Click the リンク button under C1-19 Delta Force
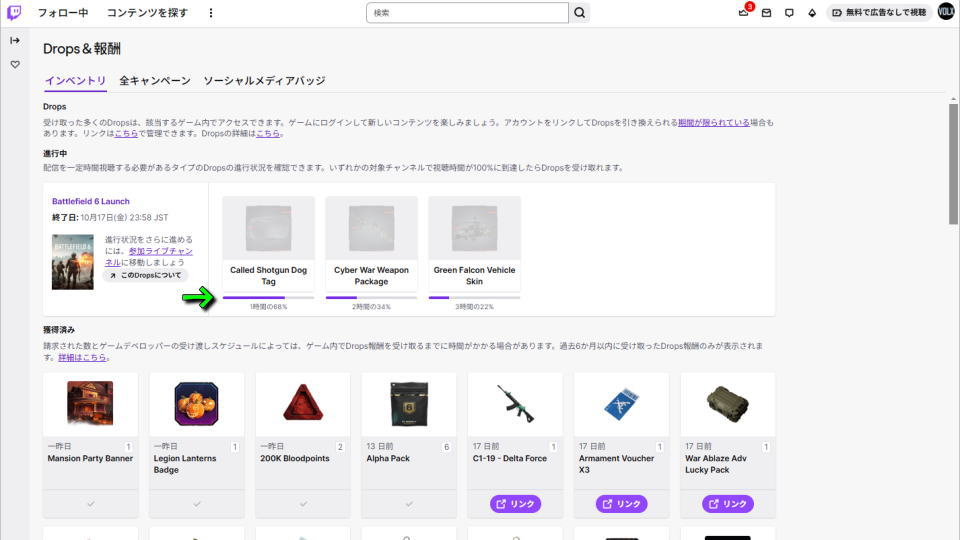This screenshot has height=540, width=960. (x=515, y=504)
